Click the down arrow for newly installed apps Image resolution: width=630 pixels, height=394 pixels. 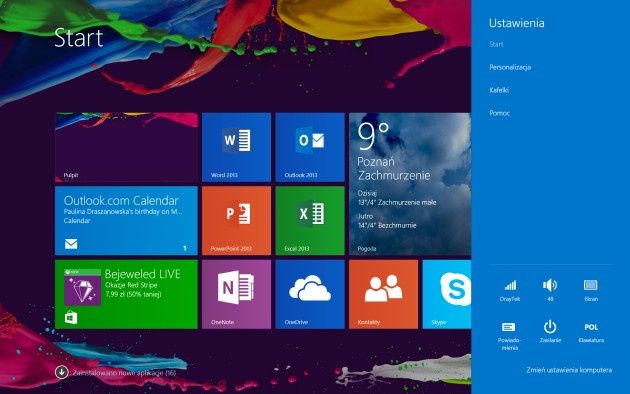61,372
